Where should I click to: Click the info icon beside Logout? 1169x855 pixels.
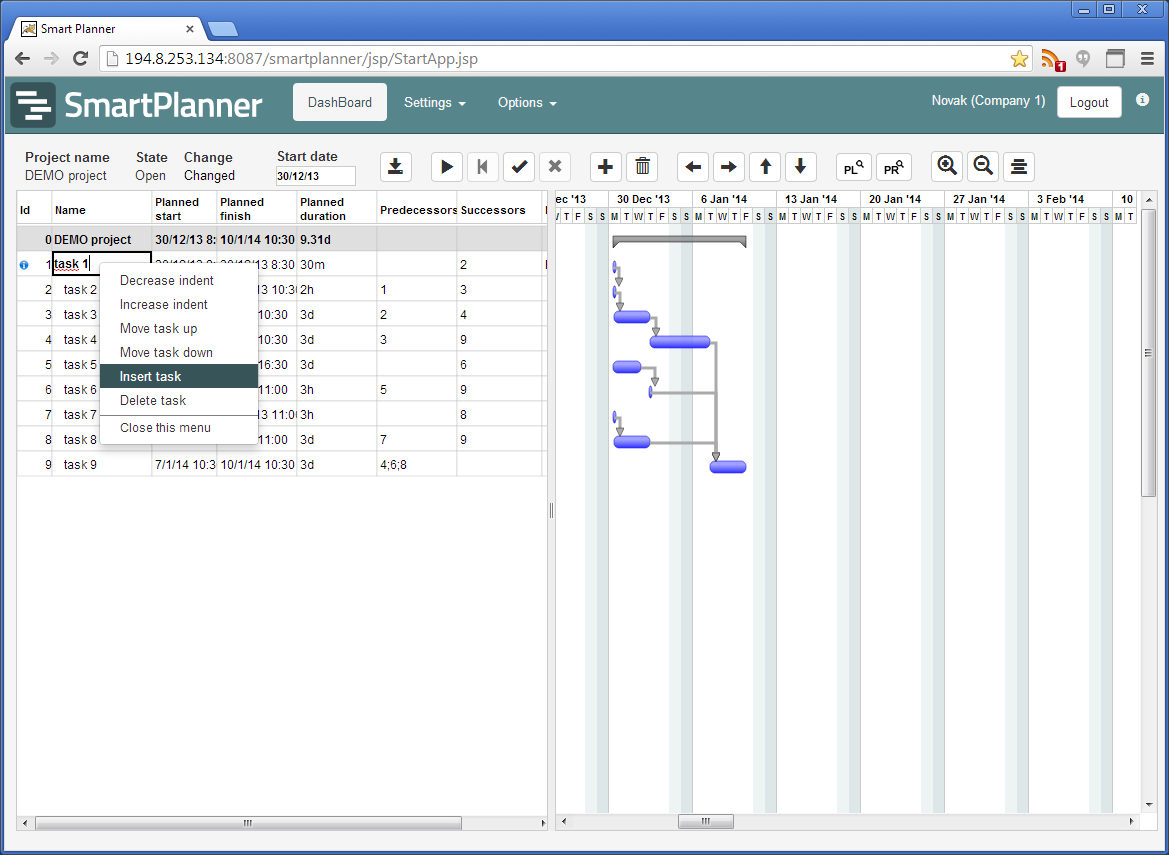tap(1142, 99)
